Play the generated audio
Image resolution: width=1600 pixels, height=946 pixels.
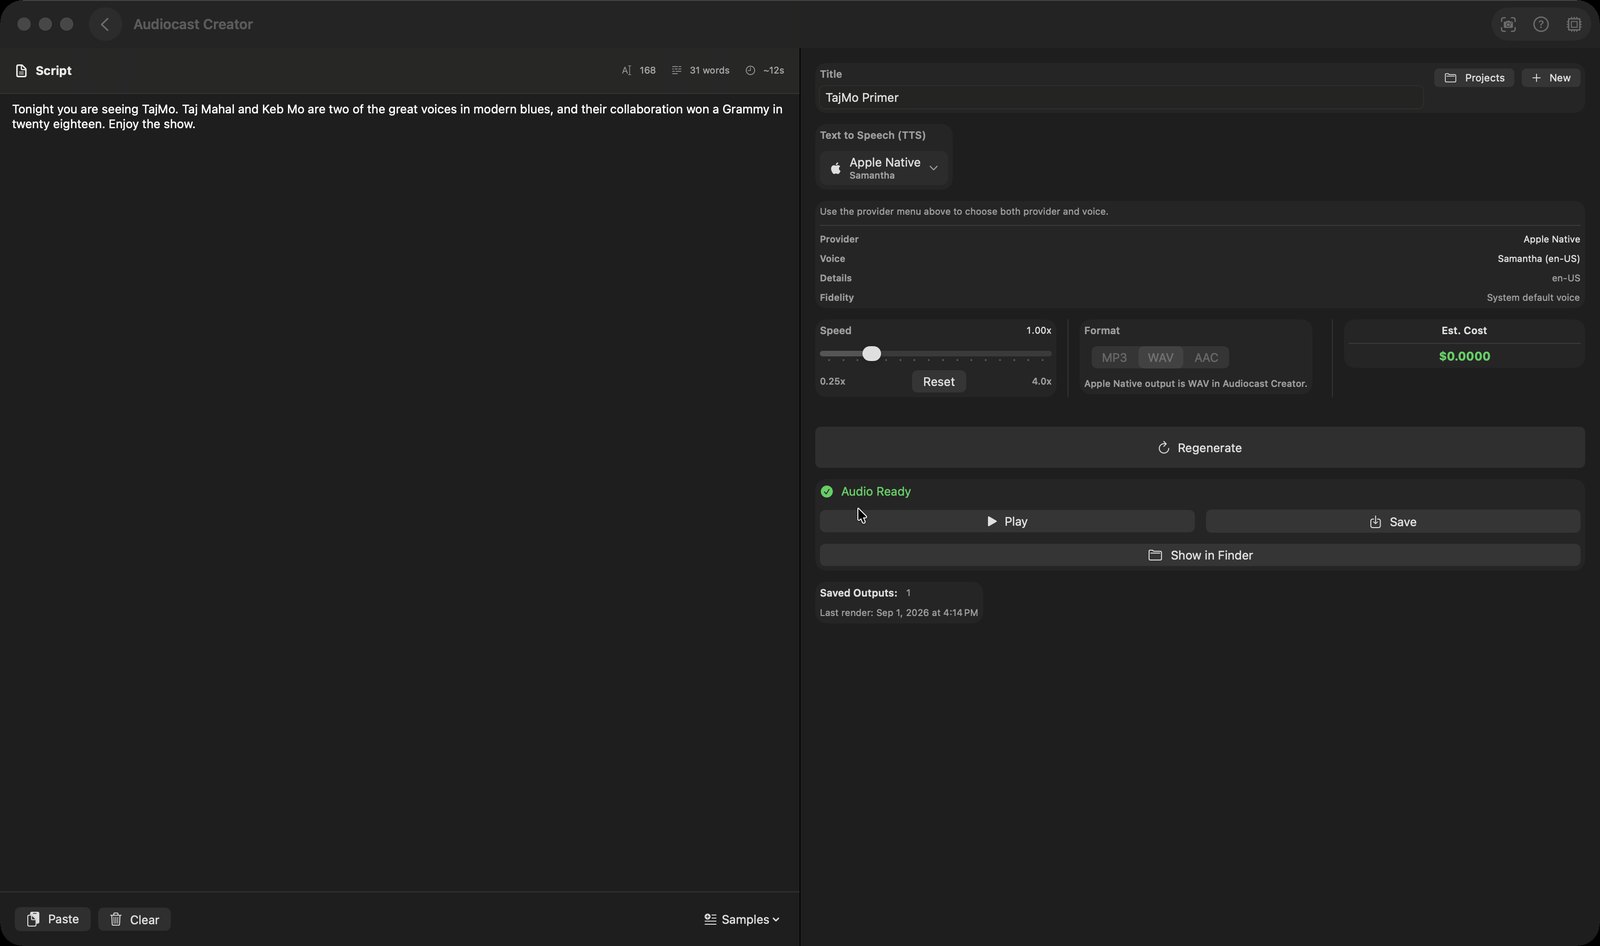(x=1007, y=521)
